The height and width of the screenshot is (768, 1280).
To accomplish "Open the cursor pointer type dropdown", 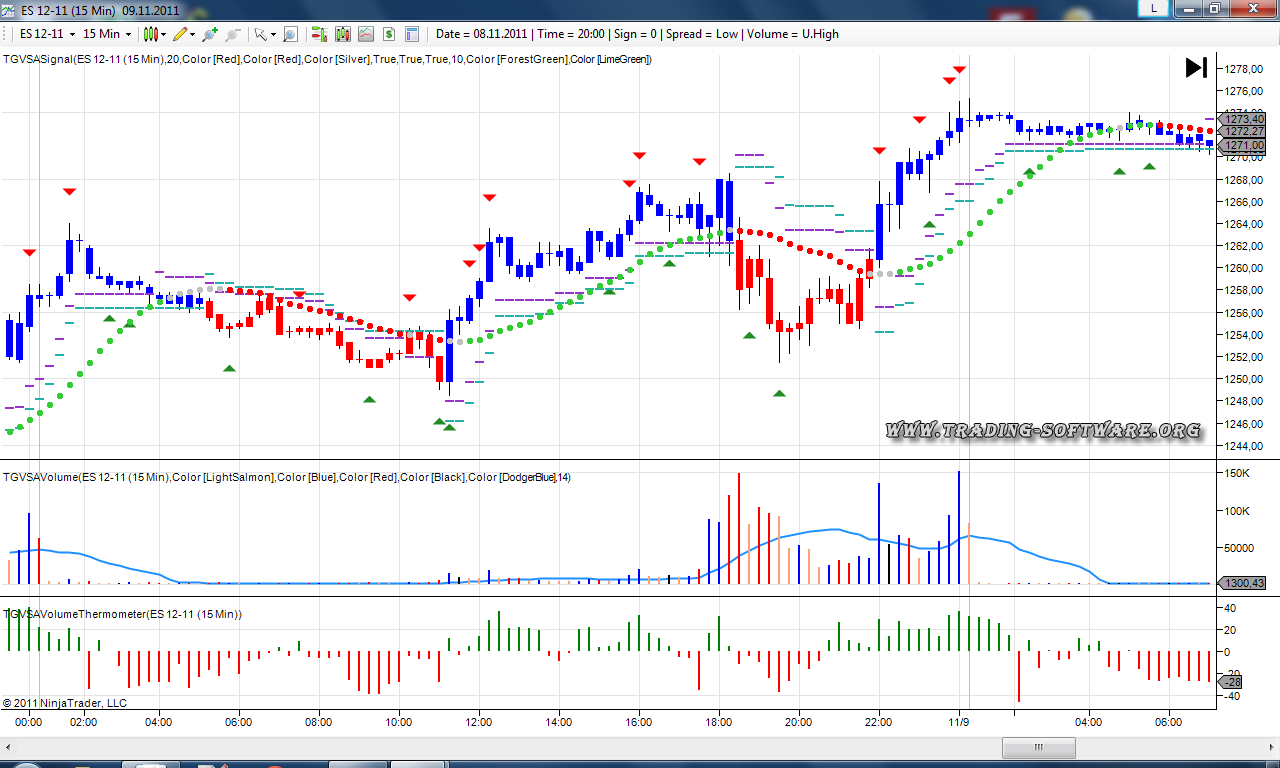I will (264, 34).
